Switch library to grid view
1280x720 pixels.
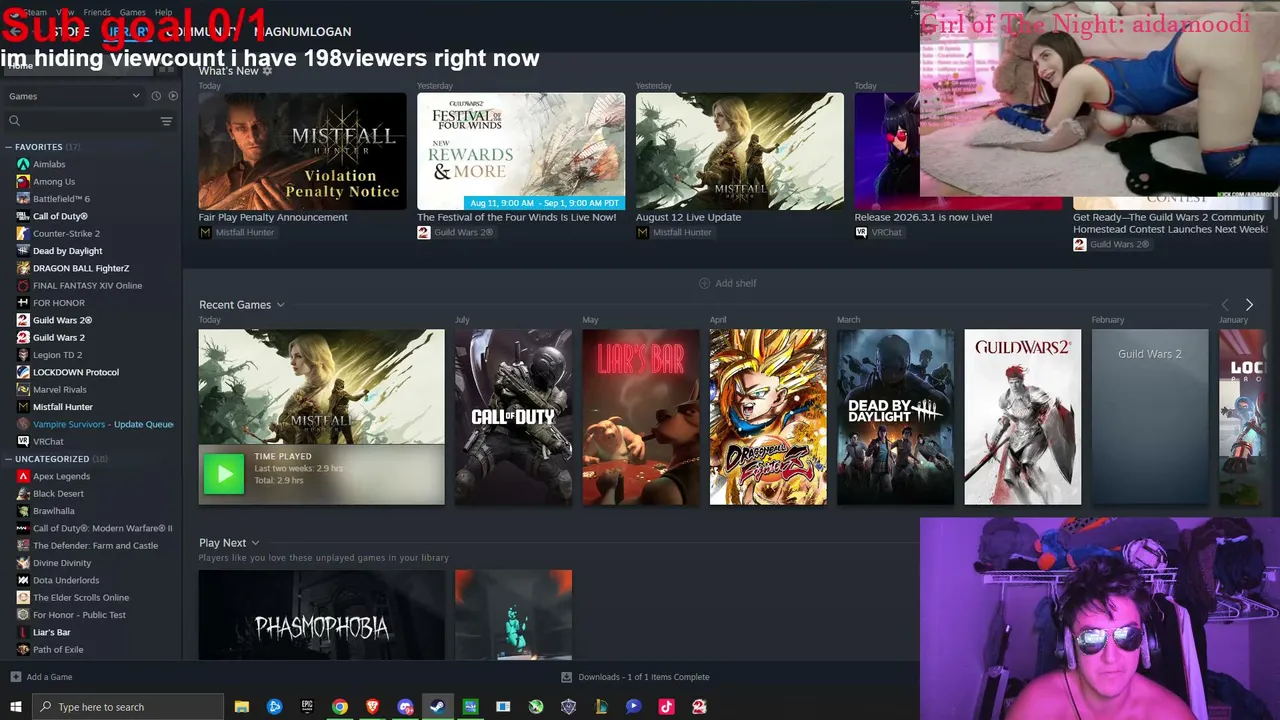[x=167, y=67]
